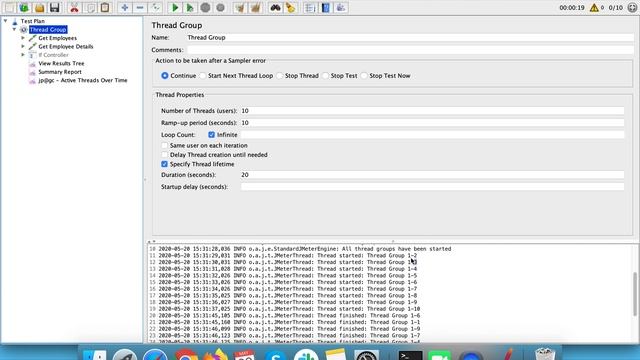Click the Collapse All minus icon
The width and height of the screenshot is (640, 360).
pos(140,7)
